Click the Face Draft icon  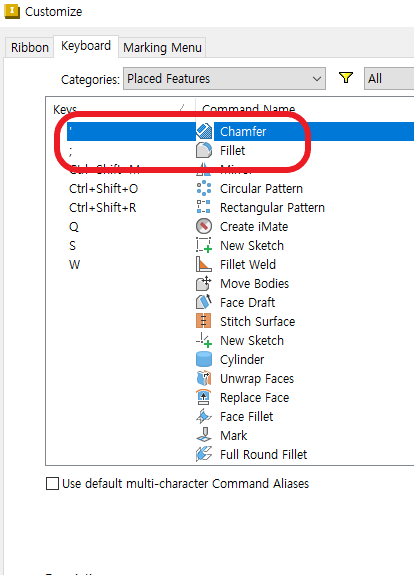[x=204, y=303]
